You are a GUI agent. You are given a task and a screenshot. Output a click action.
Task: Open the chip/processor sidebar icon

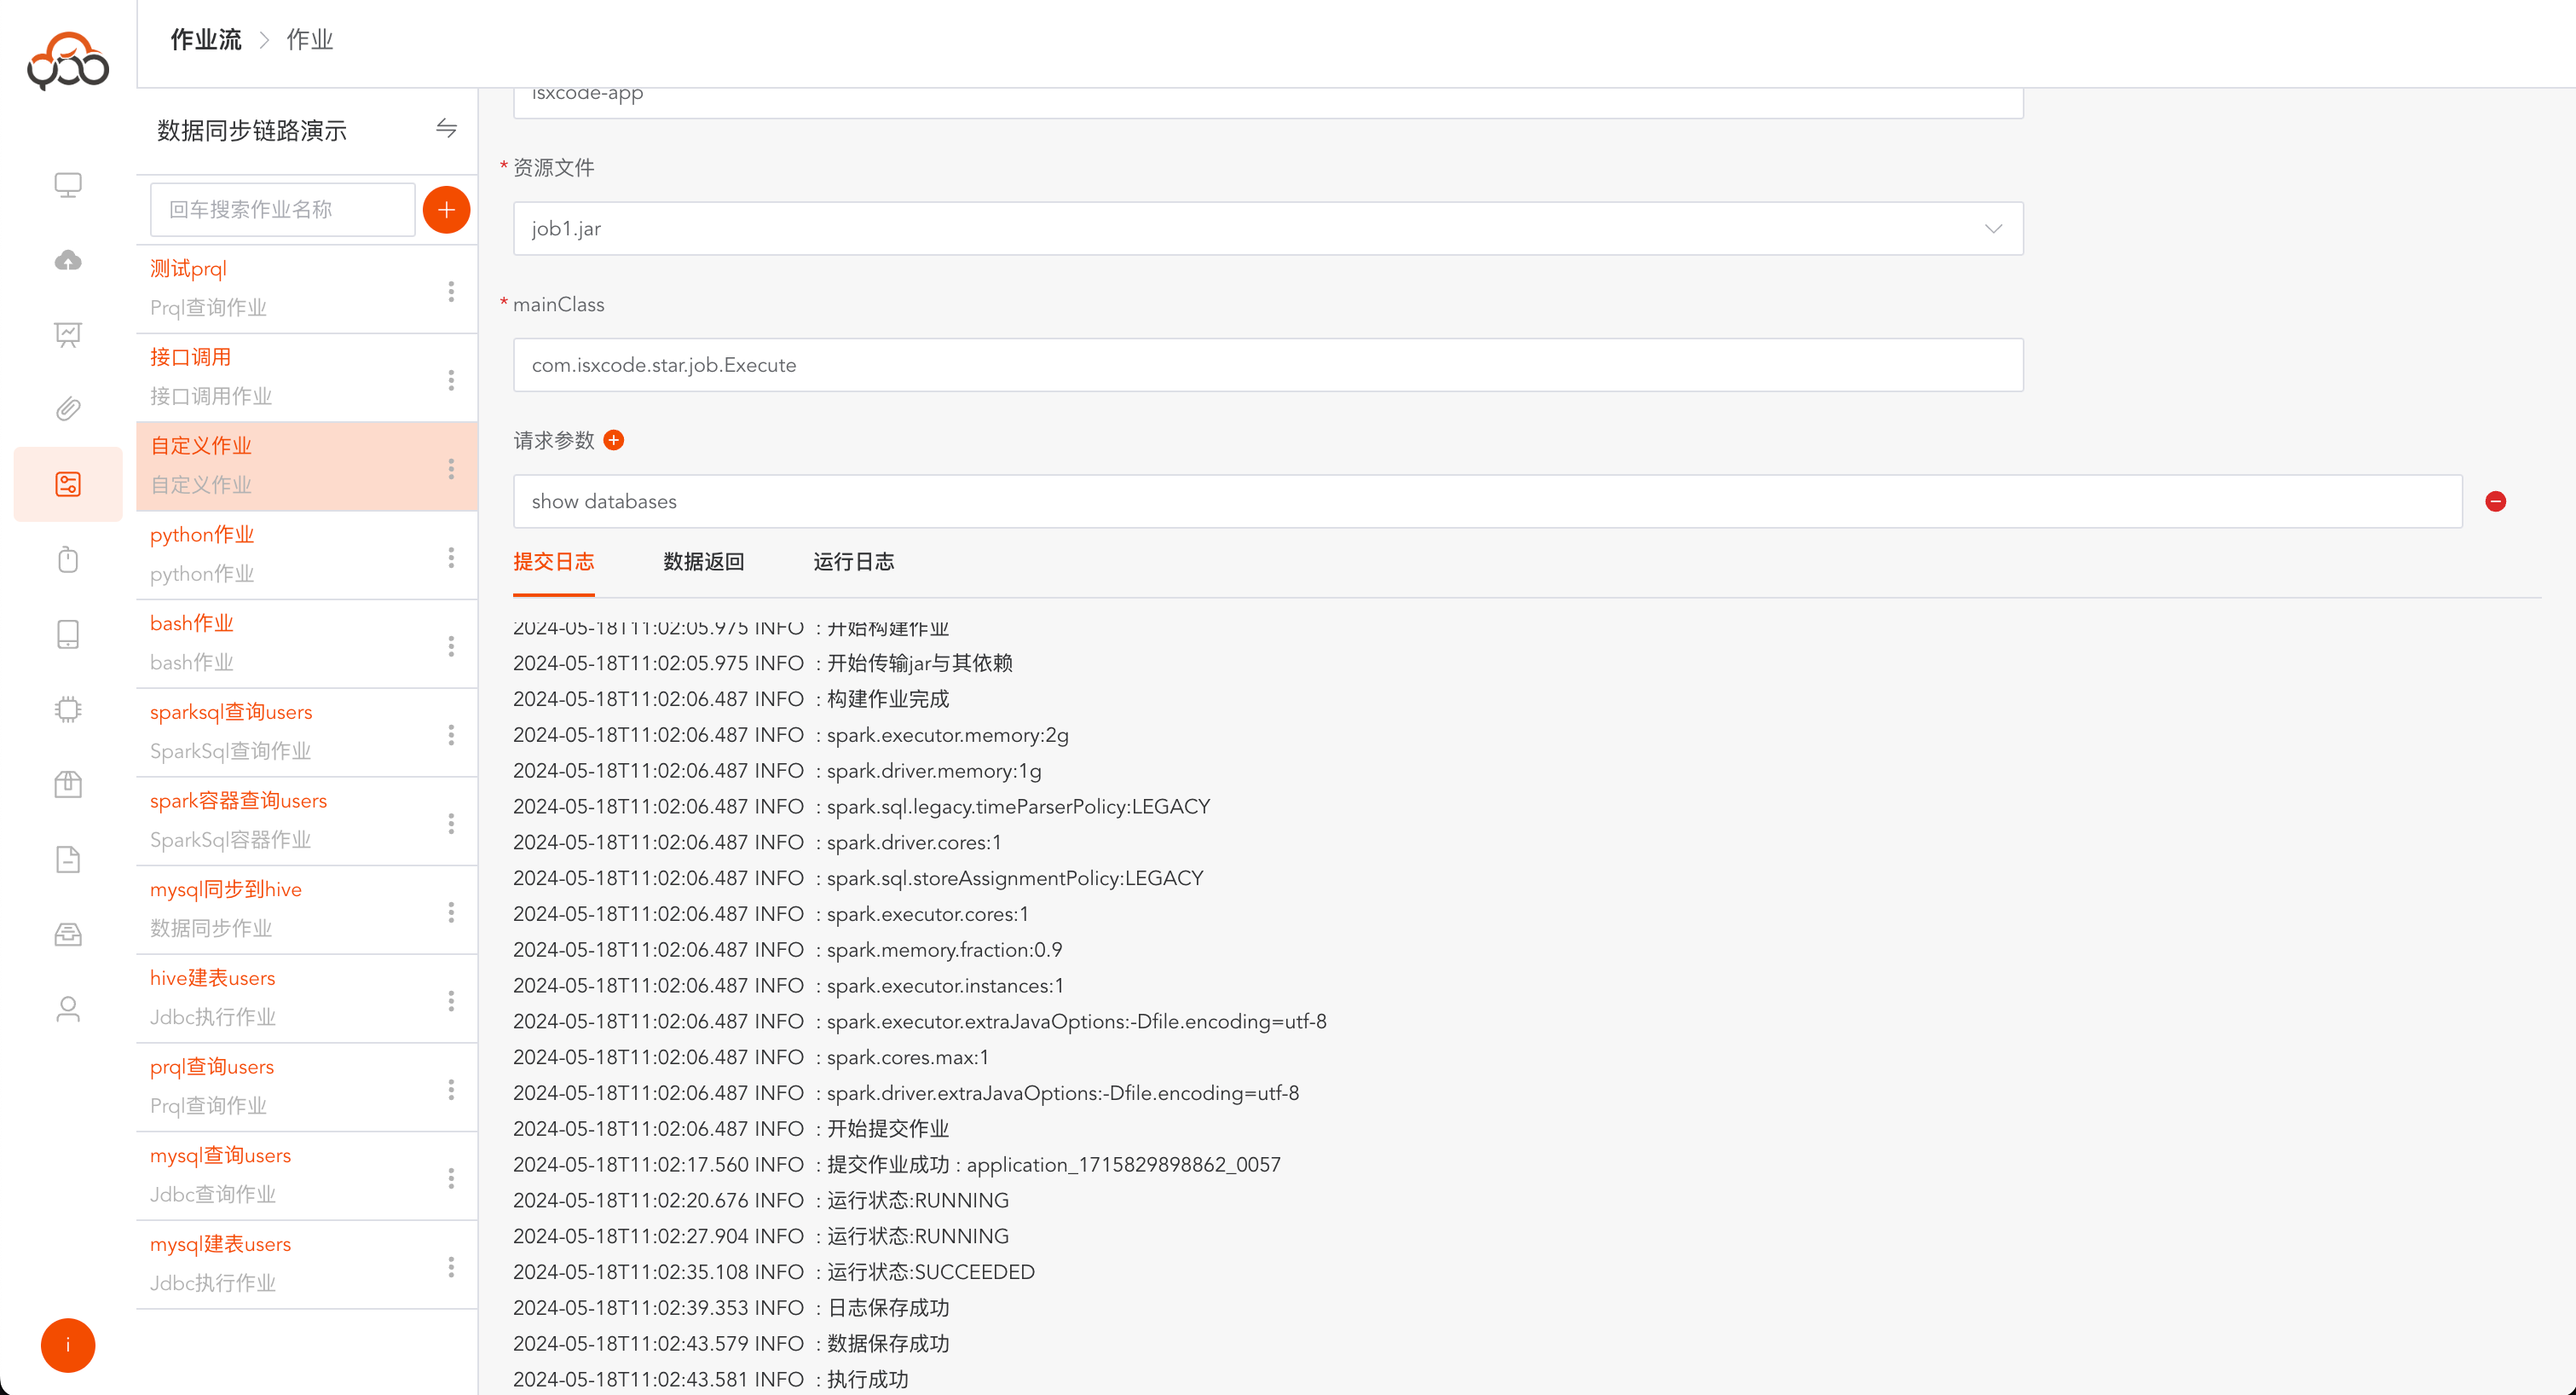pyautogui.click(x=68, y=709)
